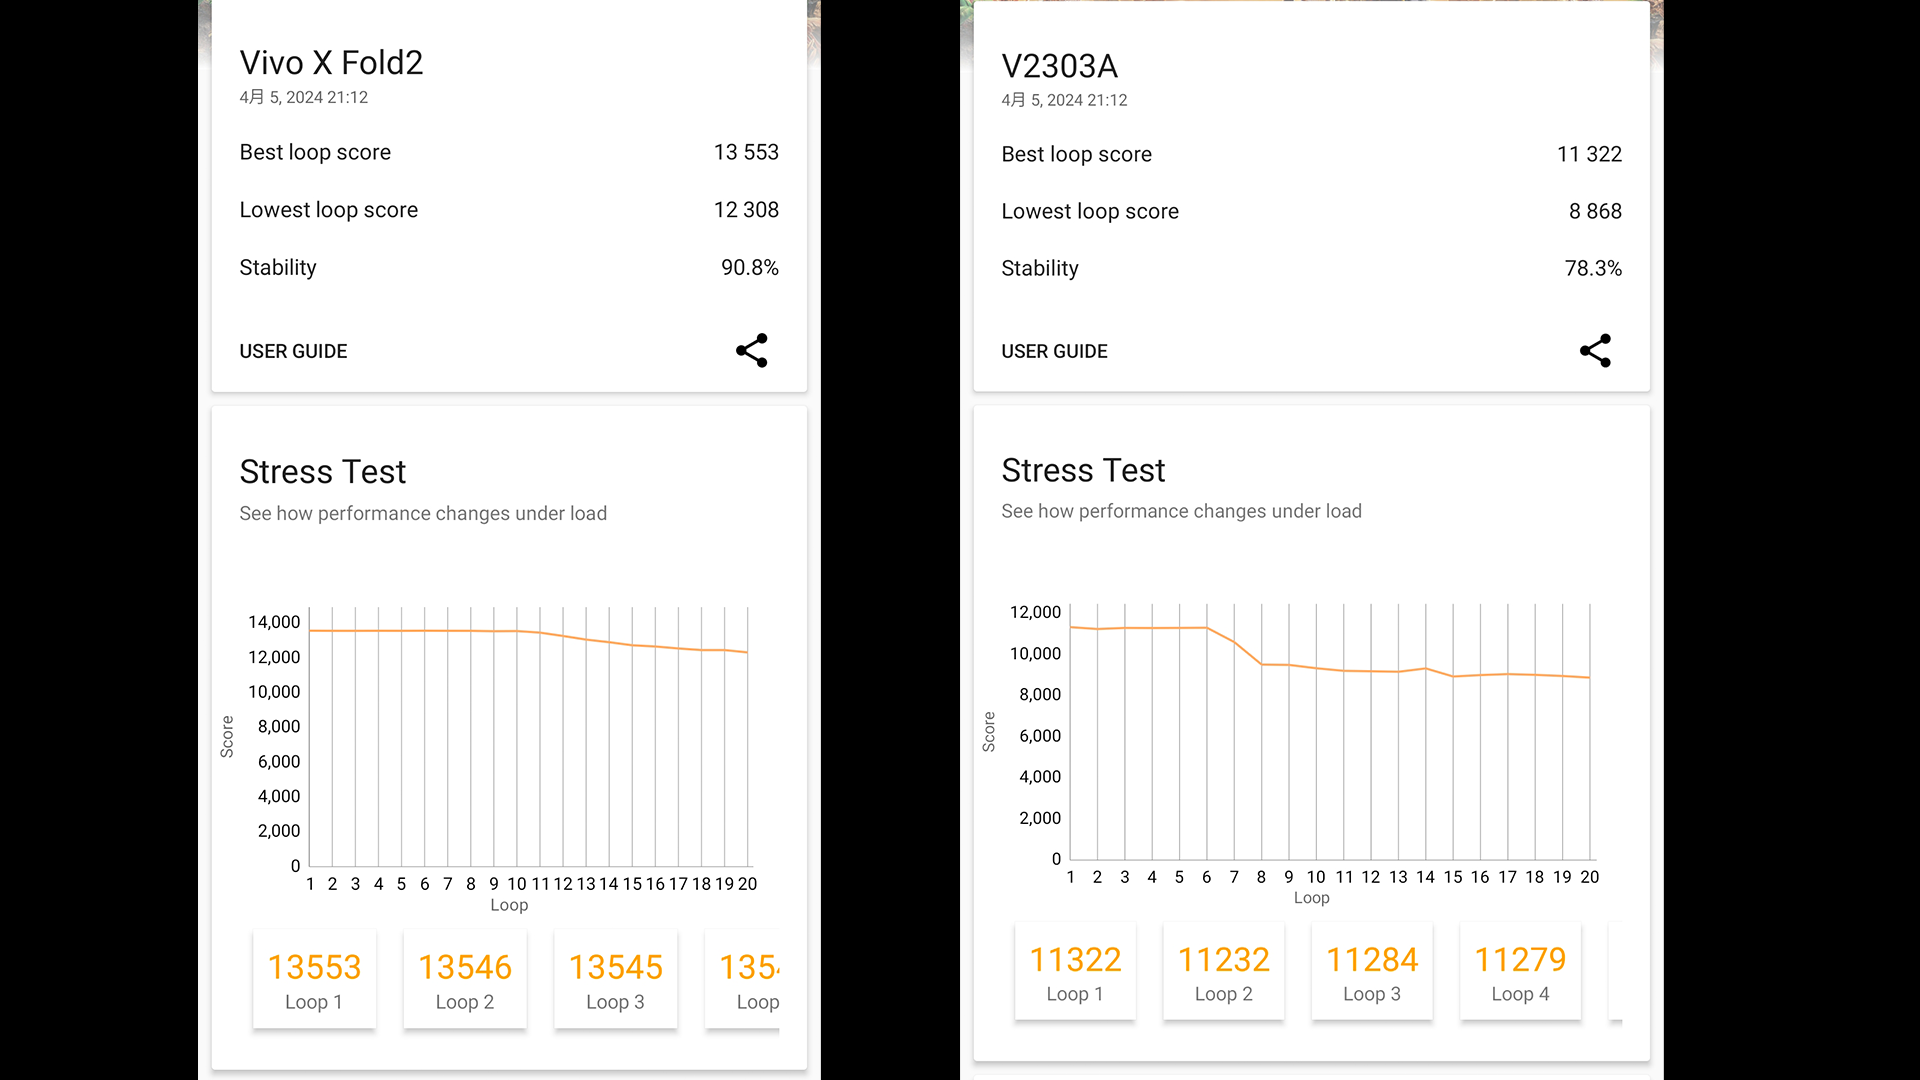Click the Best loop score row showing 13 553
The width and height of the screenshot is (1920, 1080).
pos(508,152)
